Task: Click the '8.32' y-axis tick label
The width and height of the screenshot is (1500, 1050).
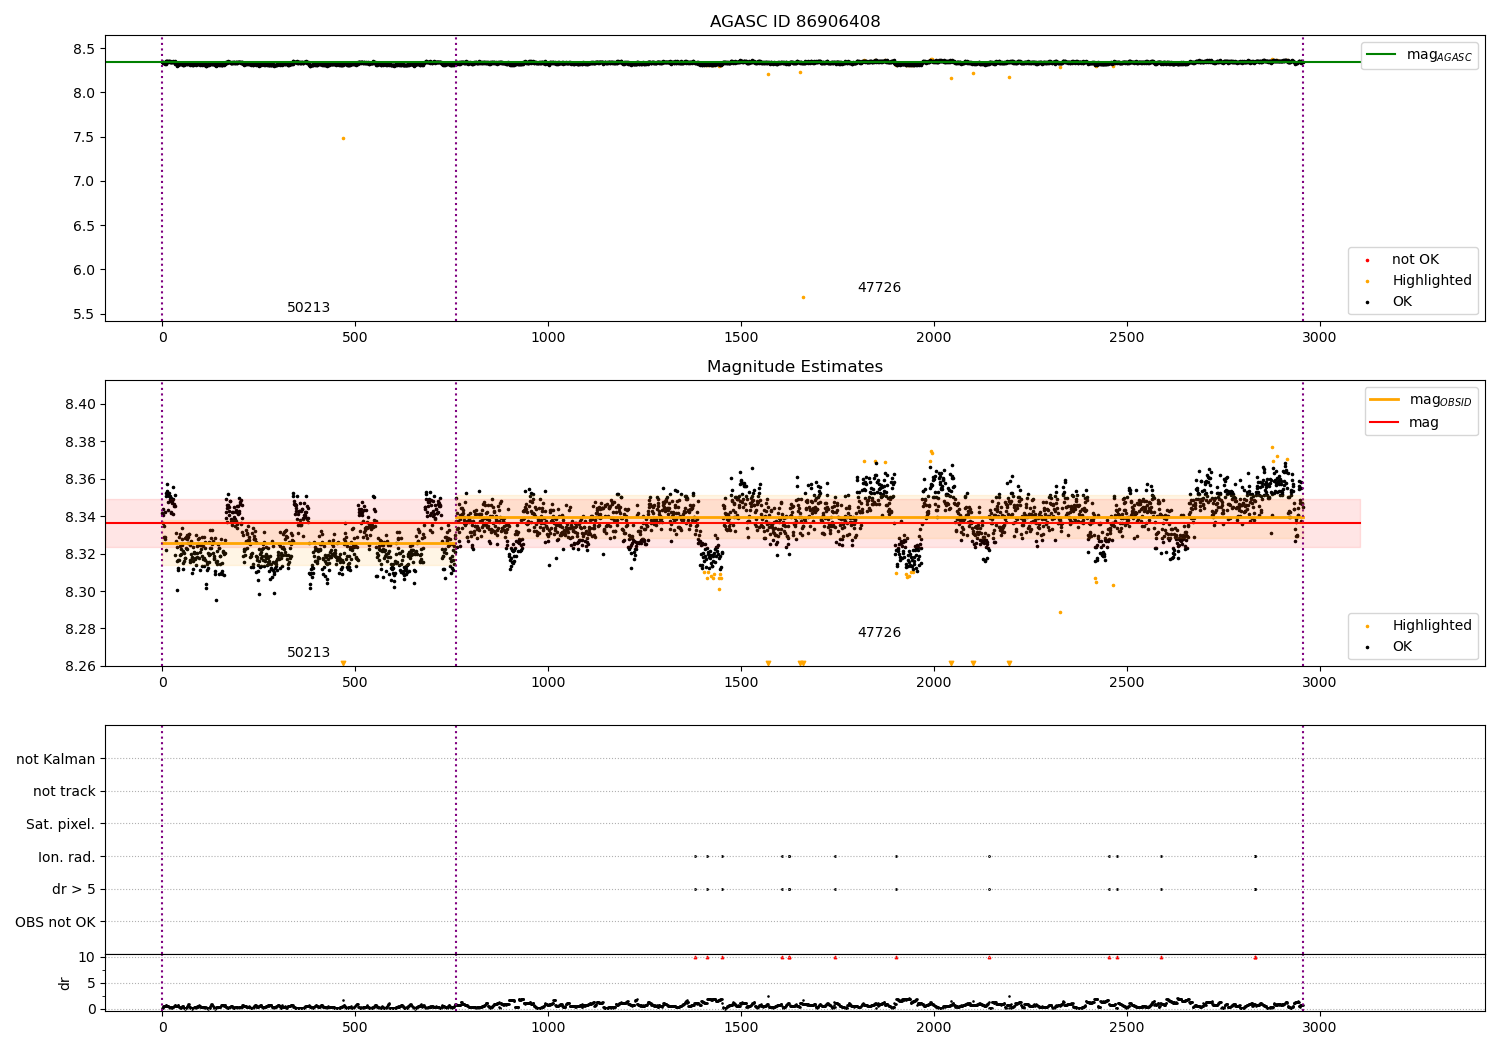Action: click(x=80, y=555)
